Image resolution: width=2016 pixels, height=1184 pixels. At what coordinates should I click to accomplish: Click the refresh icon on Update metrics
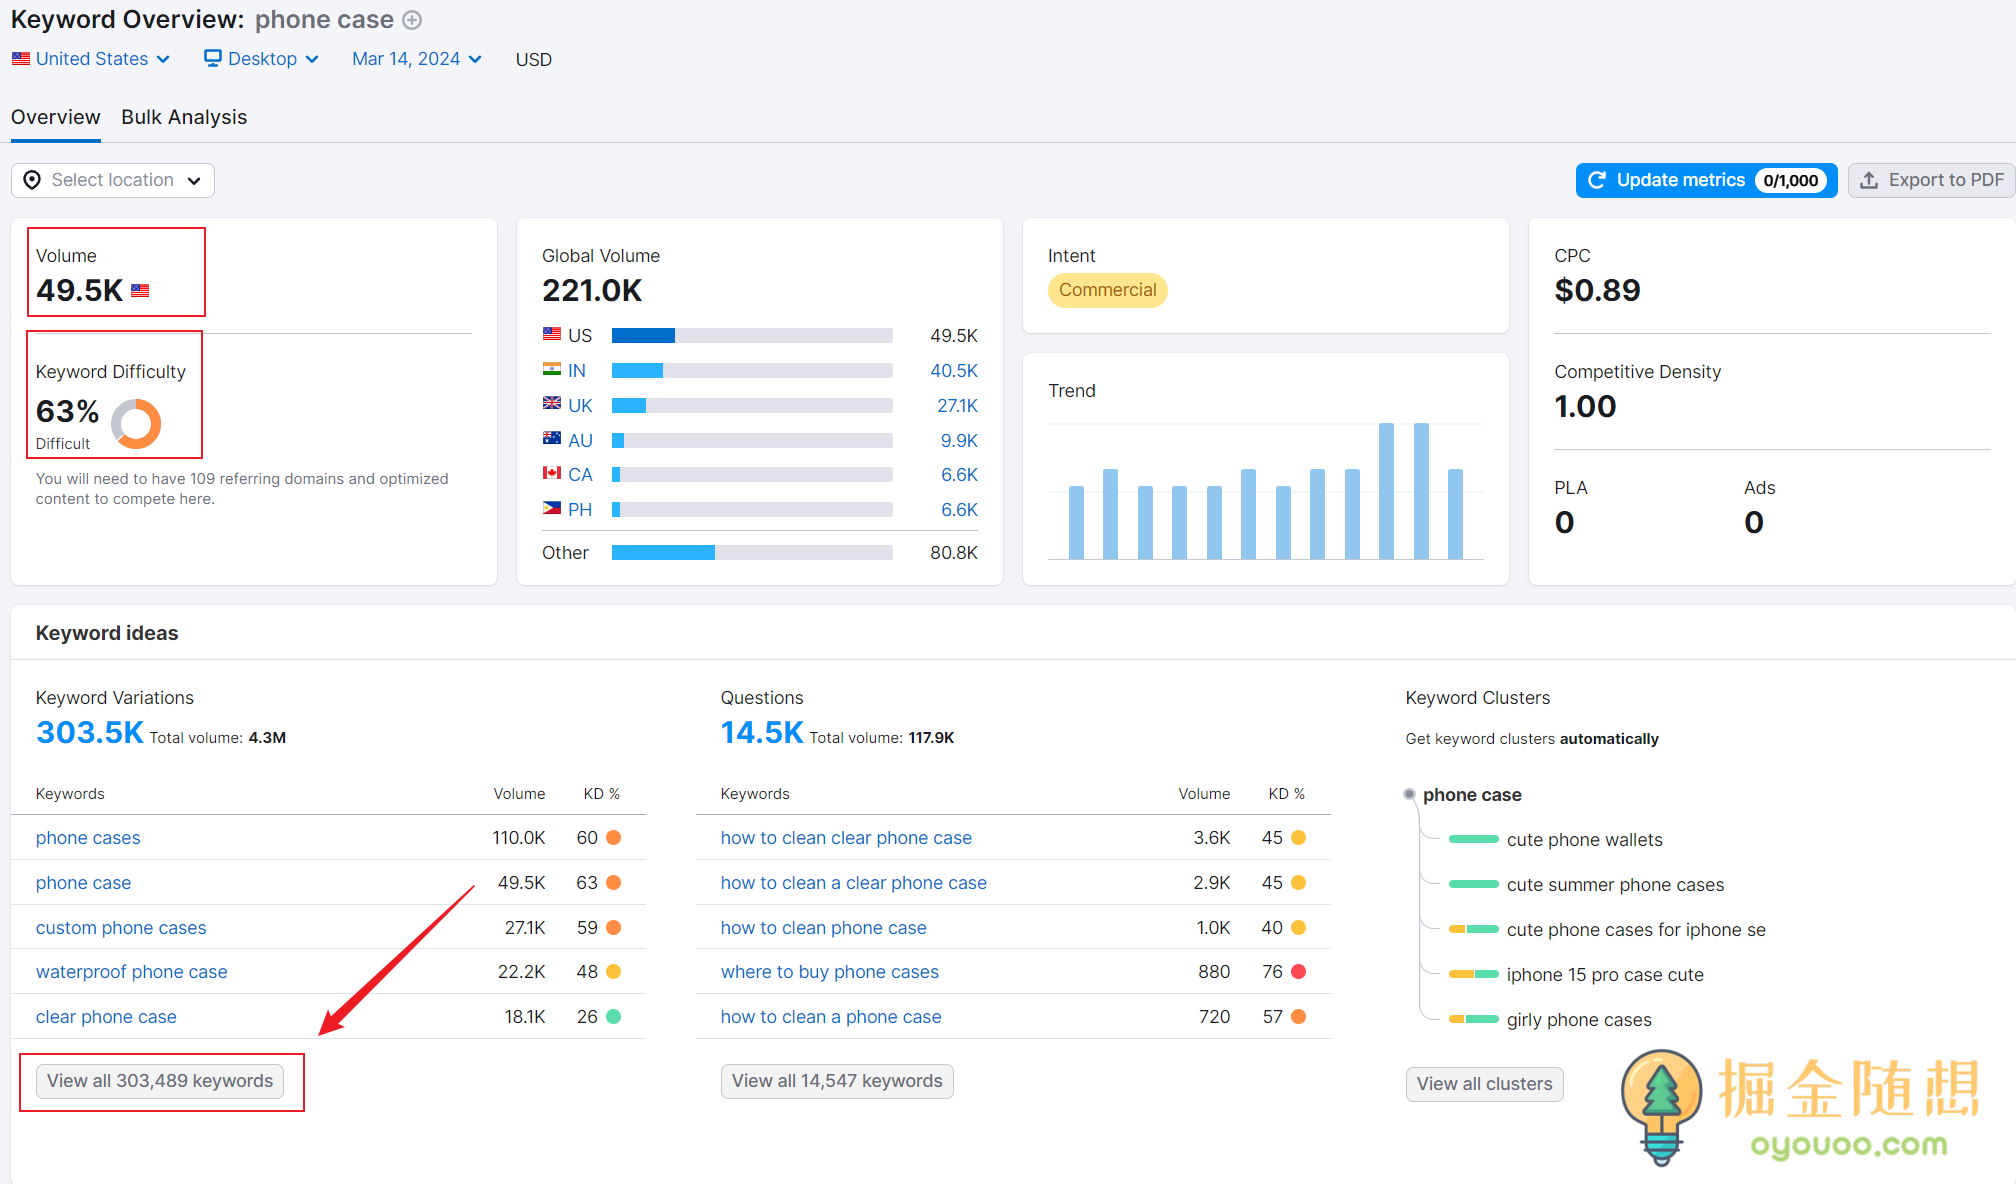click(1597, 180)
